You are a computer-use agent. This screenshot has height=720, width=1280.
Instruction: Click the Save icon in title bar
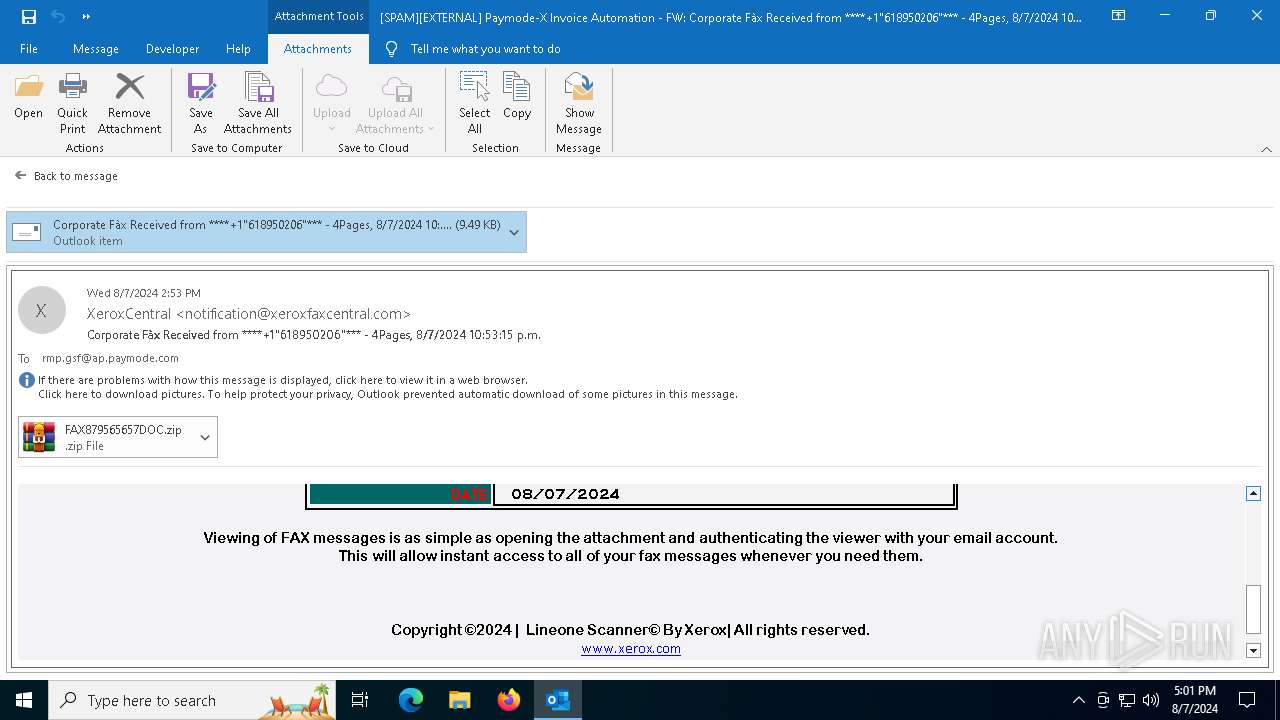29,16
